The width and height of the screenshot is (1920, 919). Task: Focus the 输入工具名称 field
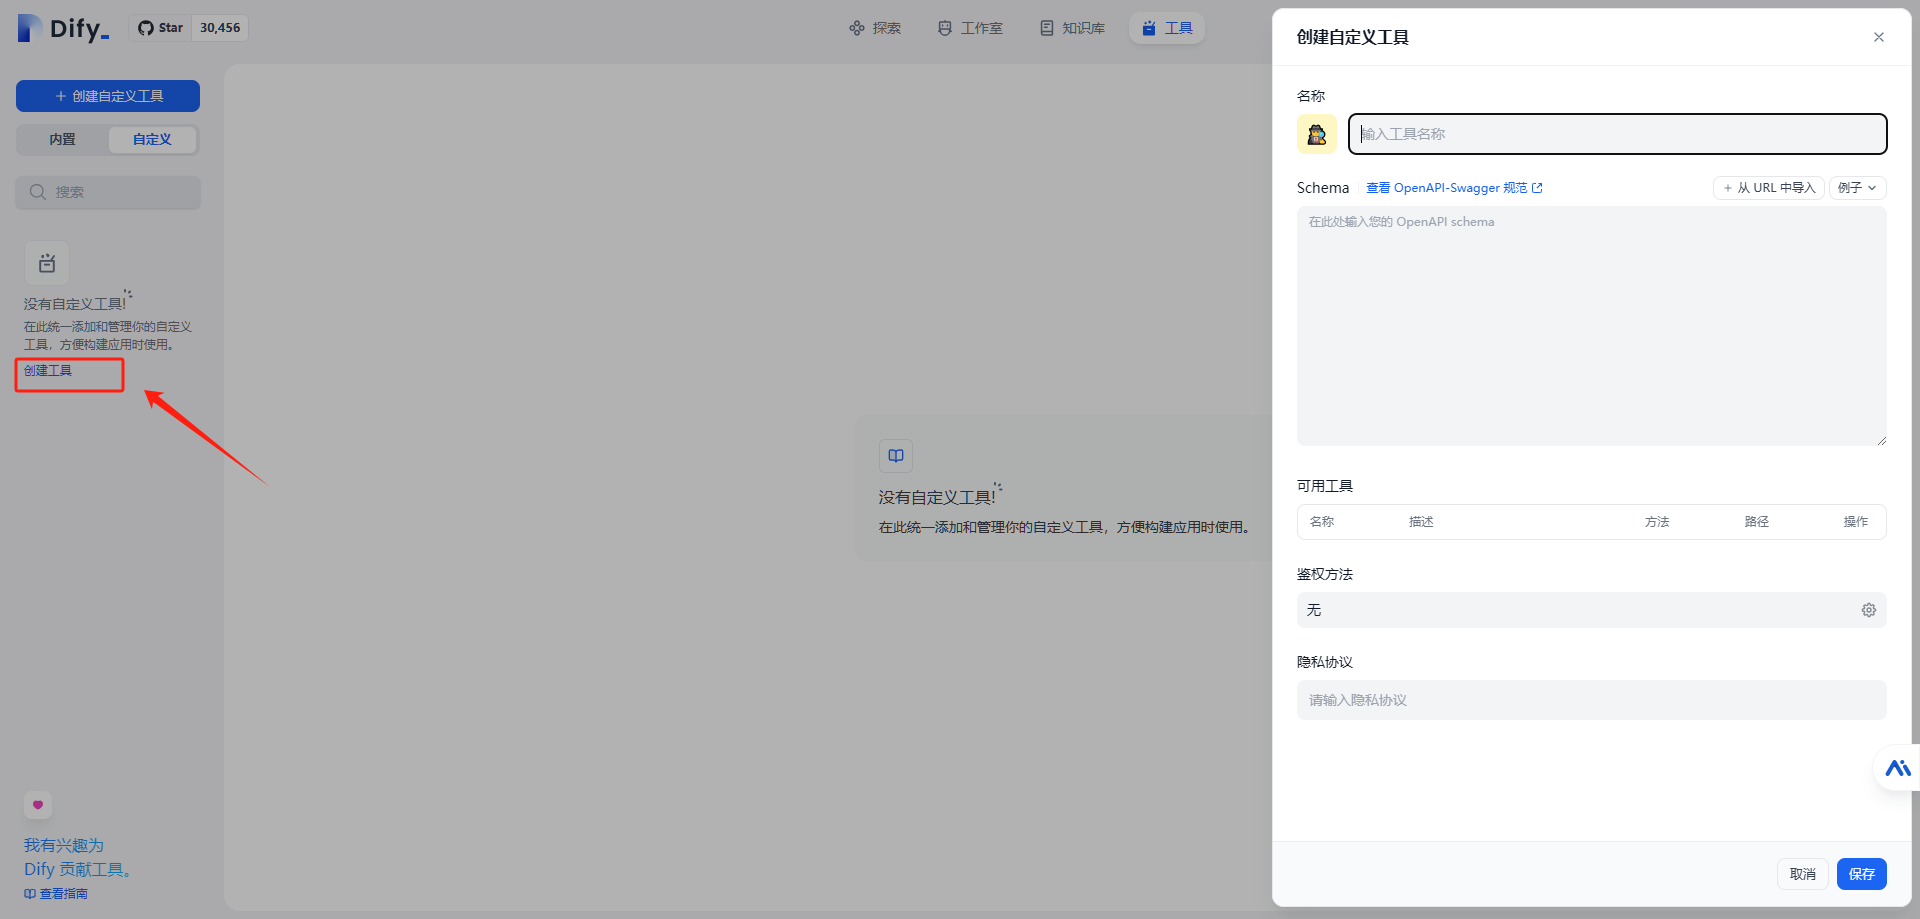[x=1617, y=134]
